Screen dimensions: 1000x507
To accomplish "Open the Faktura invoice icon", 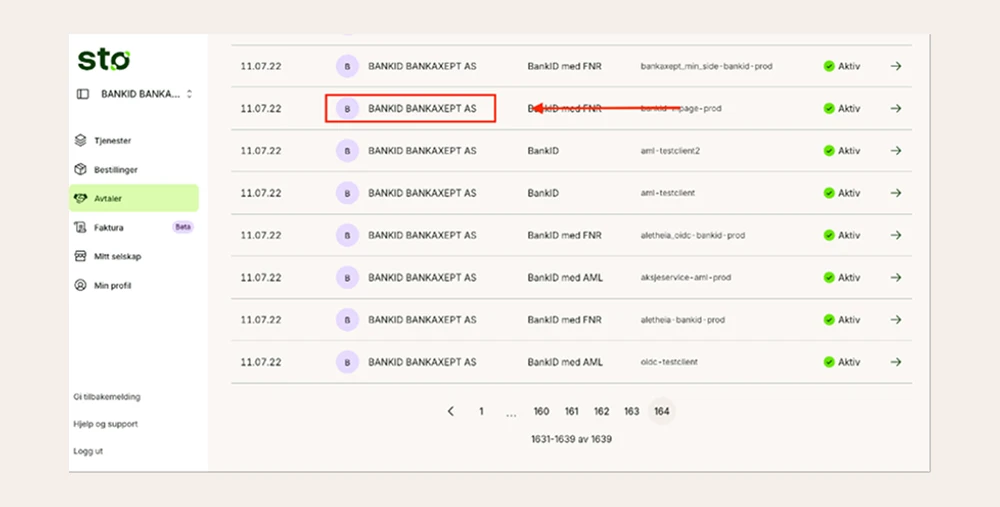I will 80,227.
